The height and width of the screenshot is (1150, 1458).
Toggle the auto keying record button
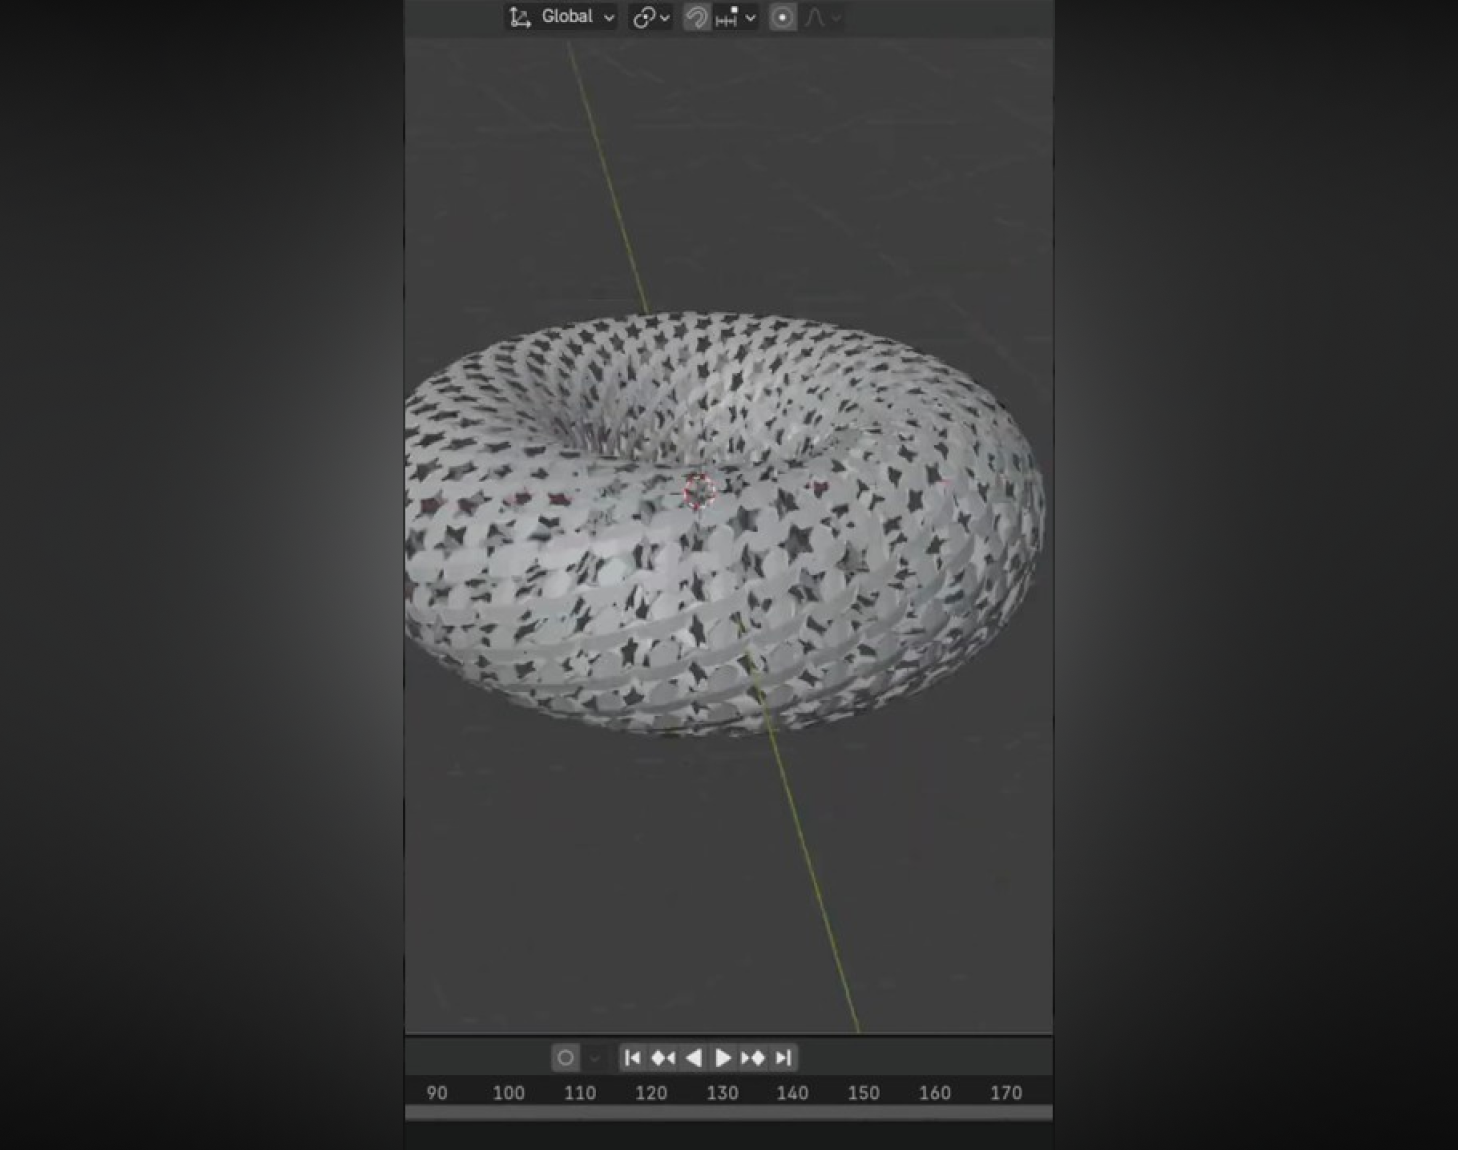[565, 1057]
